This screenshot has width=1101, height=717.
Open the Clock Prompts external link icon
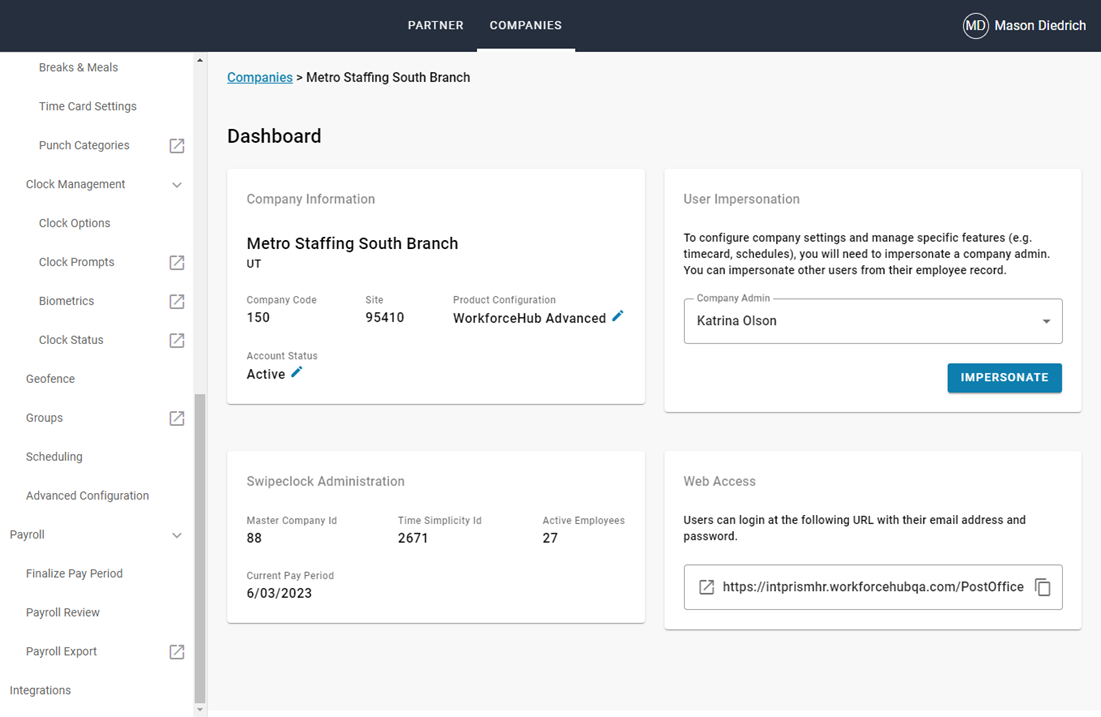pos(177,262)
